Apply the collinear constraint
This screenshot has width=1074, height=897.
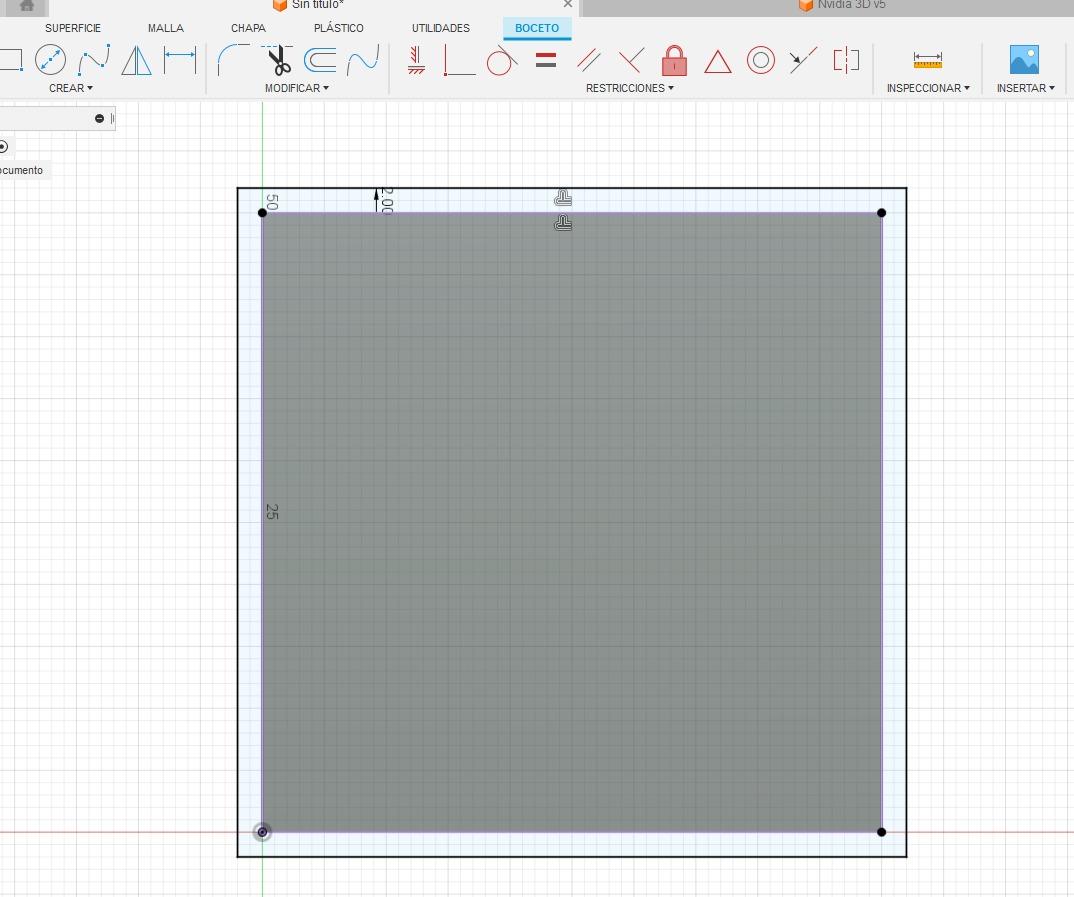point(803,60)
